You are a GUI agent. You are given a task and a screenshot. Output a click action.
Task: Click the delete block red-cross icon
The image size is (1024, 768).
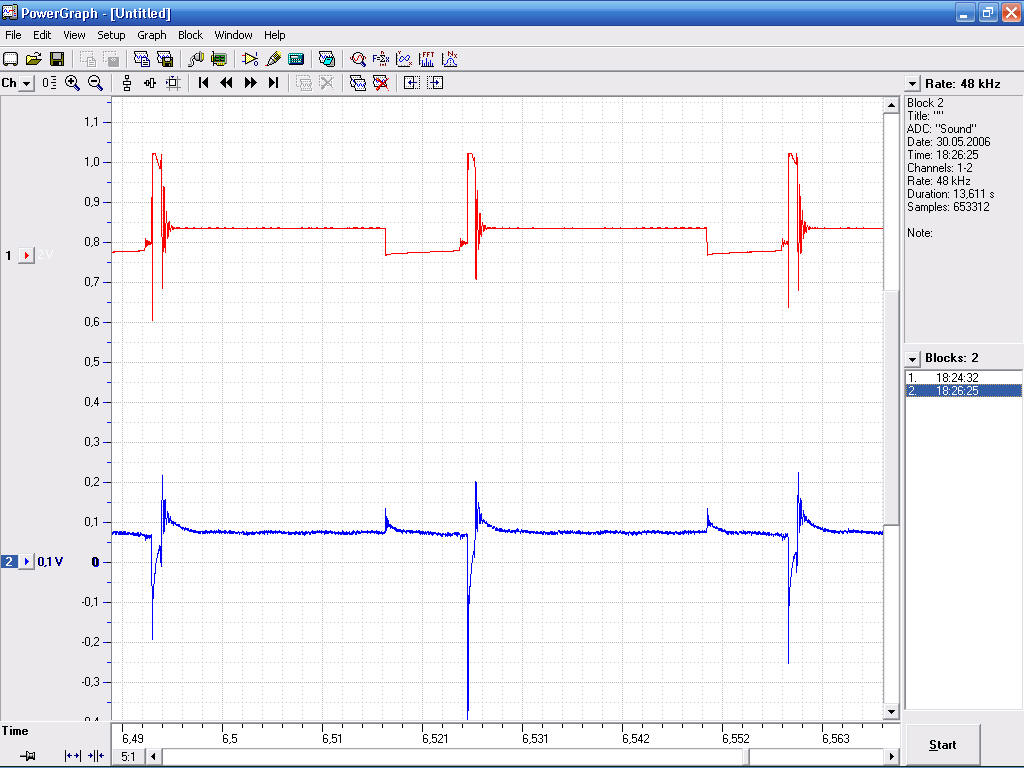click(381, 83)
